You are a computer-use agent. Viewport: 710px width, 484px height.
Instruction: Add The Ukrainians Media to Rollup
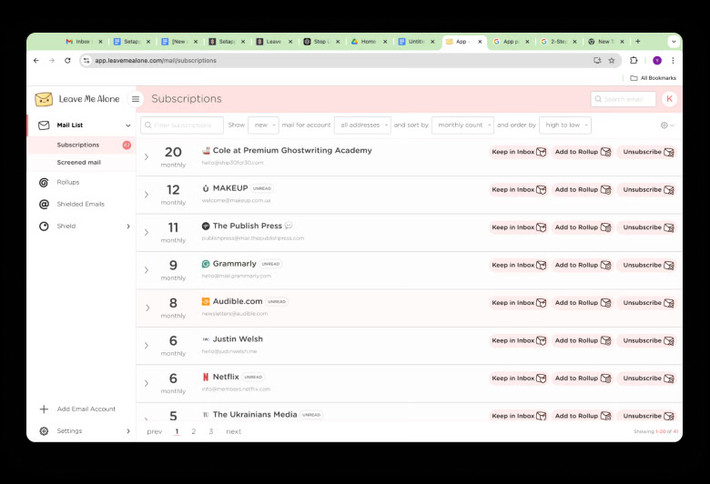[x=583, y=416]
